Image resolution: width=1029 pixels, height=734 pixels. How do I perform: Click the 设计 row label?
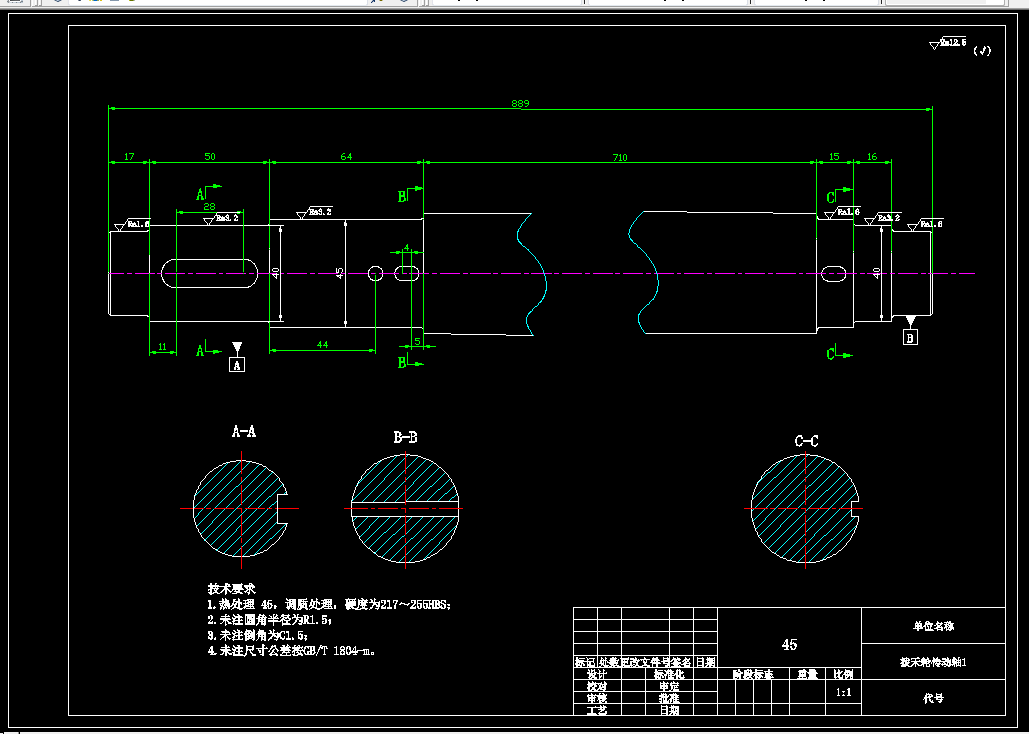click(x=597, y=674)
